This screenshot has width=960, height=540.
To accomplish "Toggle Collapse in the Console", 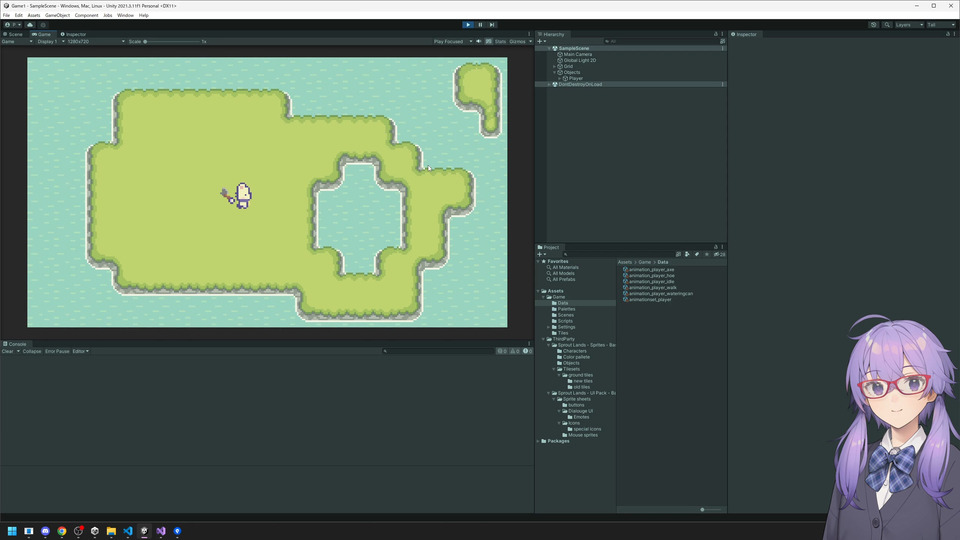I will coord(32,351).
